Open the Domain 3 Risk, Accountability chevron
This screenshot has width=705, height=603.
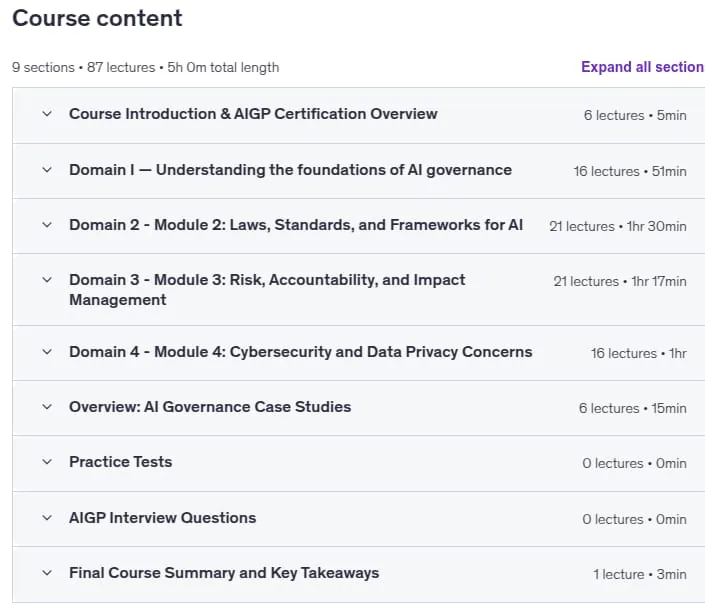coord(47,280)
